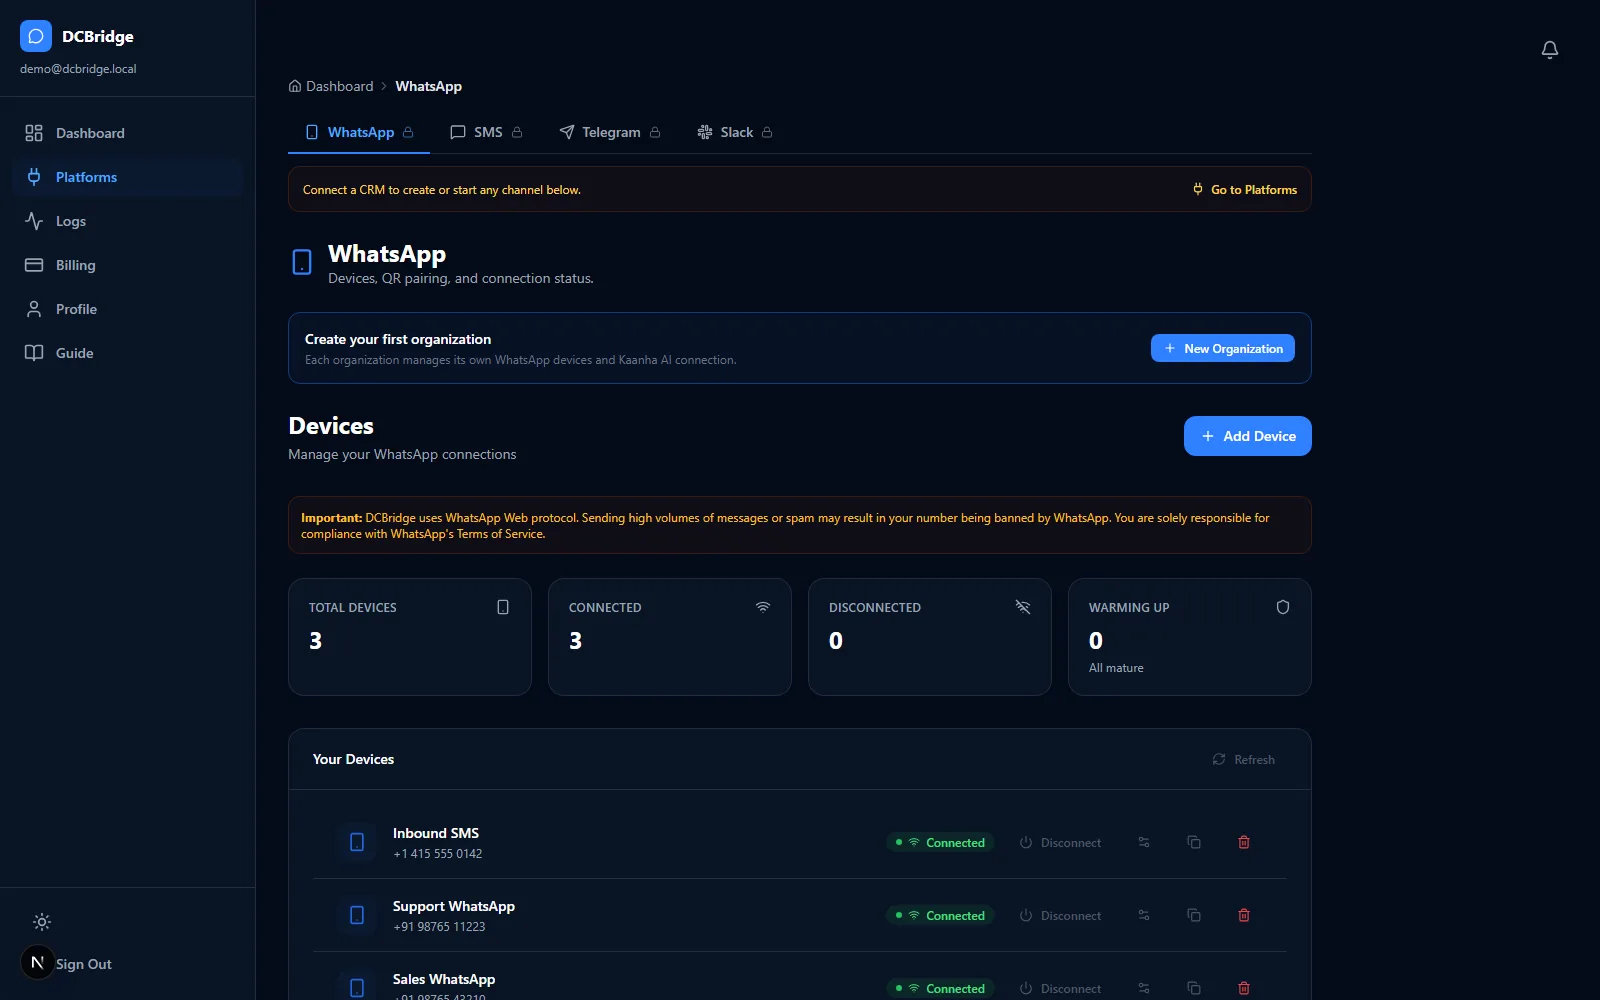Click the WhatsApp heading phone icon
Viewport: 1600px width, 1000px height.
point(302,262)
